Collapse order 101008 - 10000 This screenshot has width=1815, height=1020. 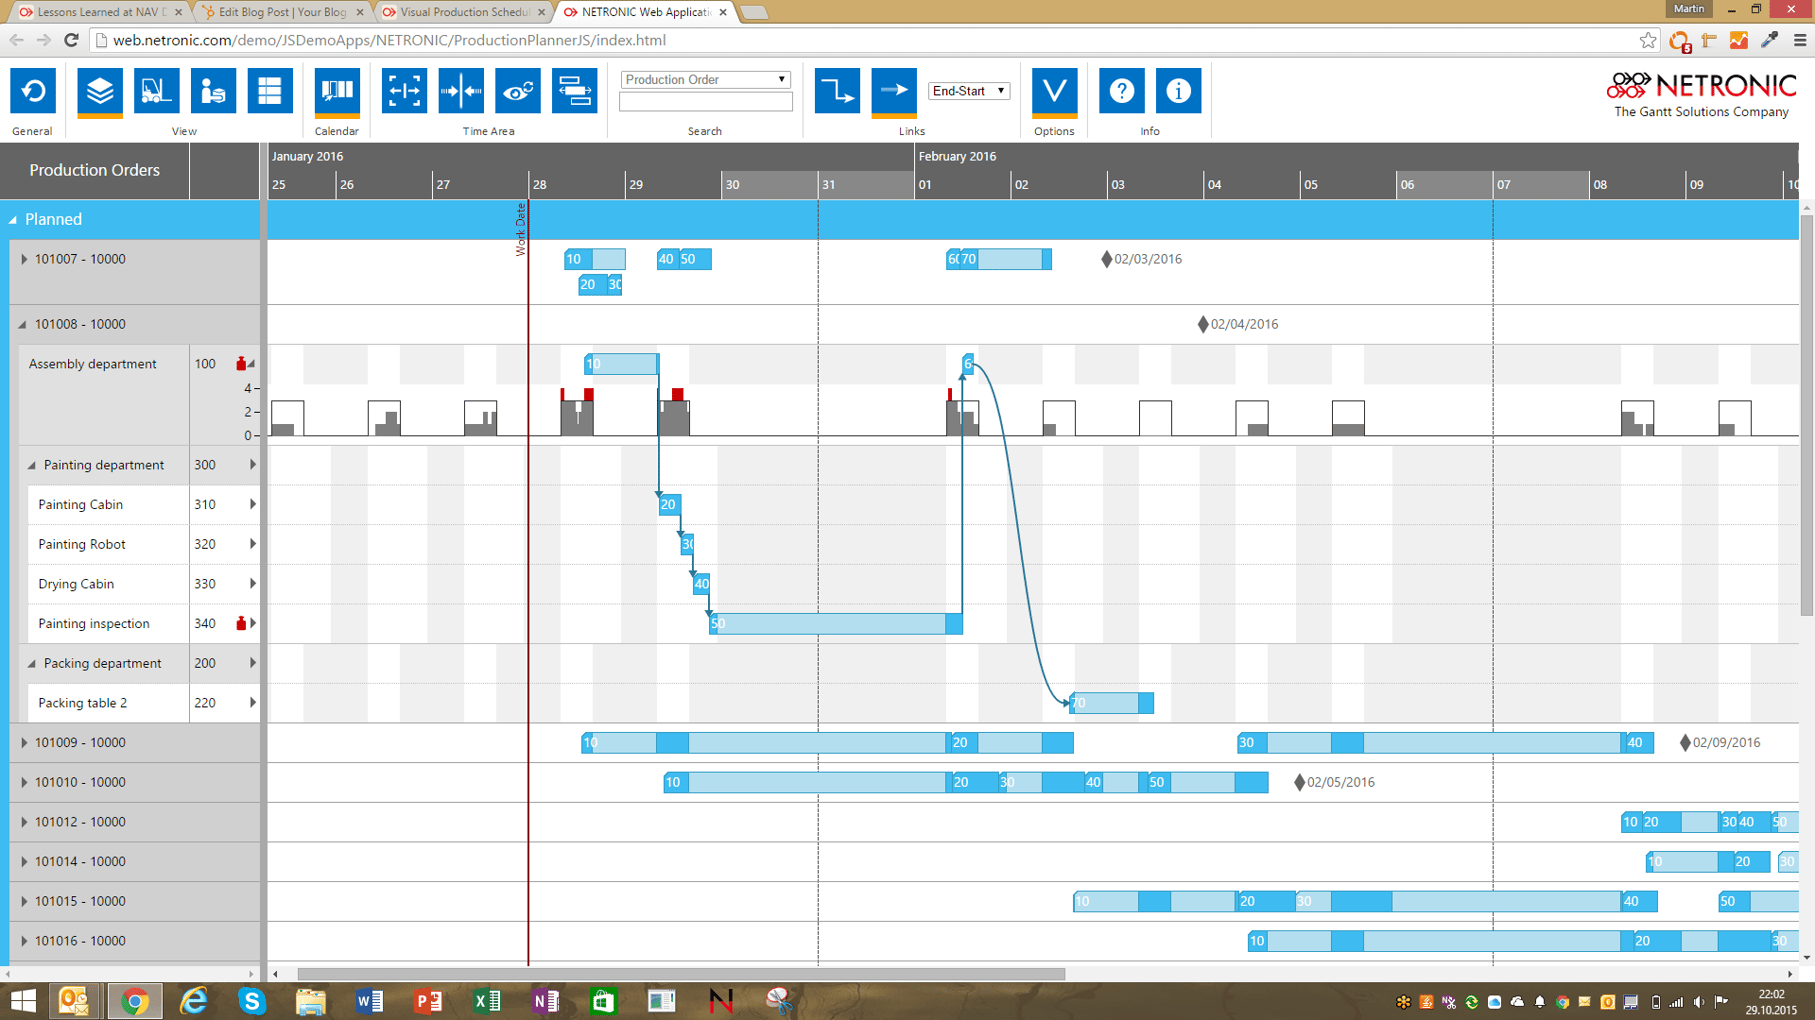tap(23, 325)
